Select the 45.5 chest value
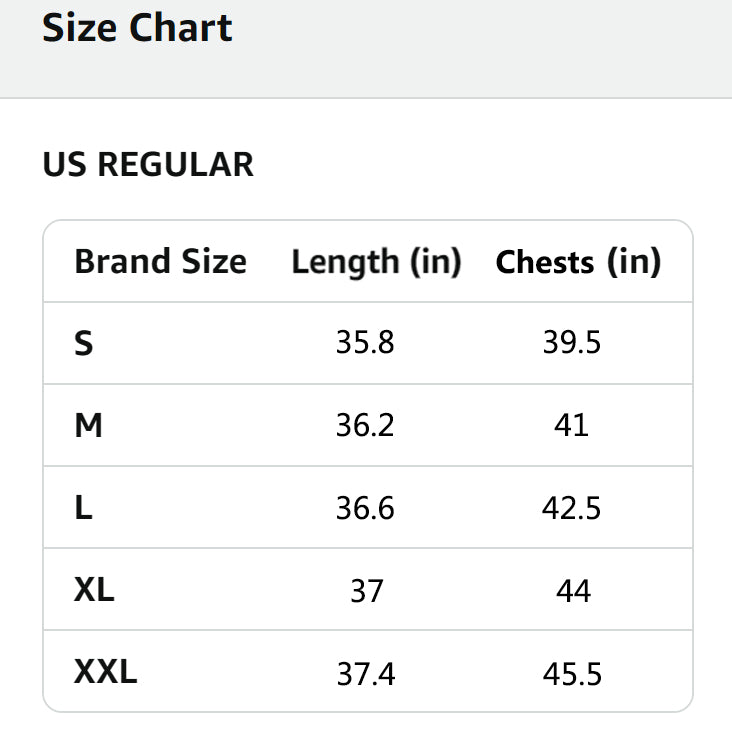The image size is (732, 732). (572, 673)
